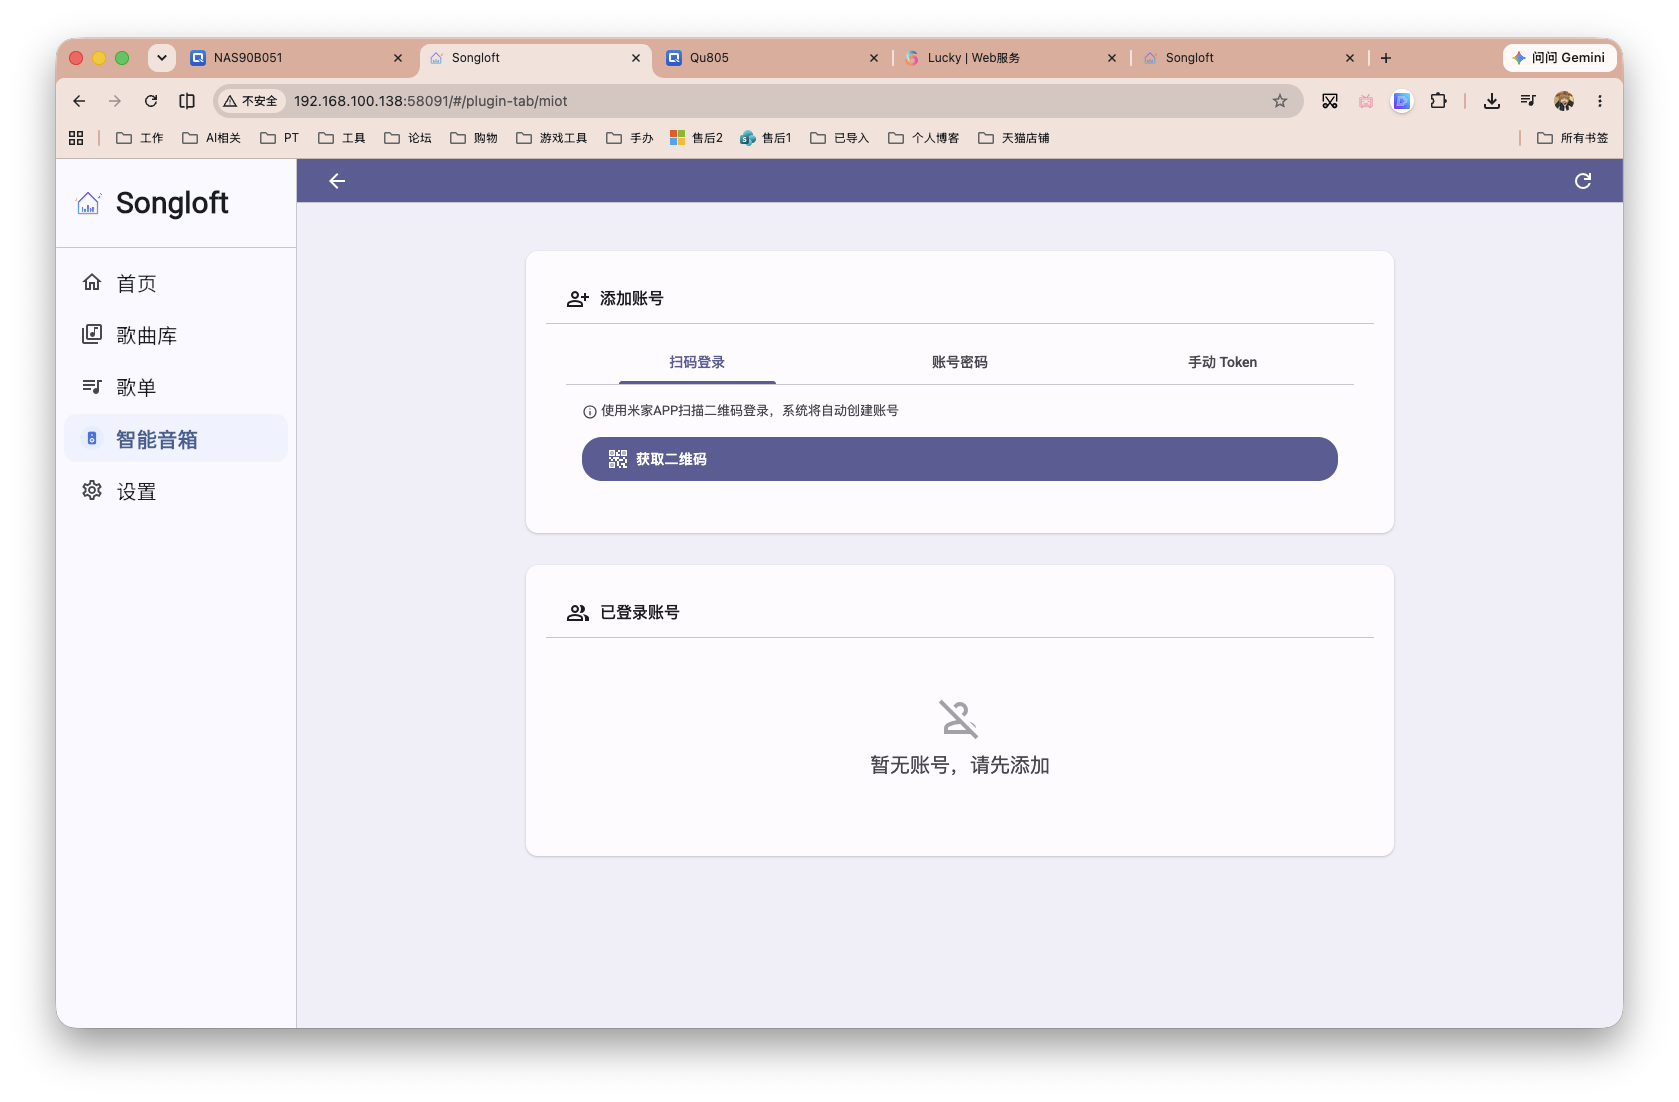Screen dimensions: 1679x1102
Task: Click the screenshot extension icon in toolbar
Action: (x=1330, y=101)
